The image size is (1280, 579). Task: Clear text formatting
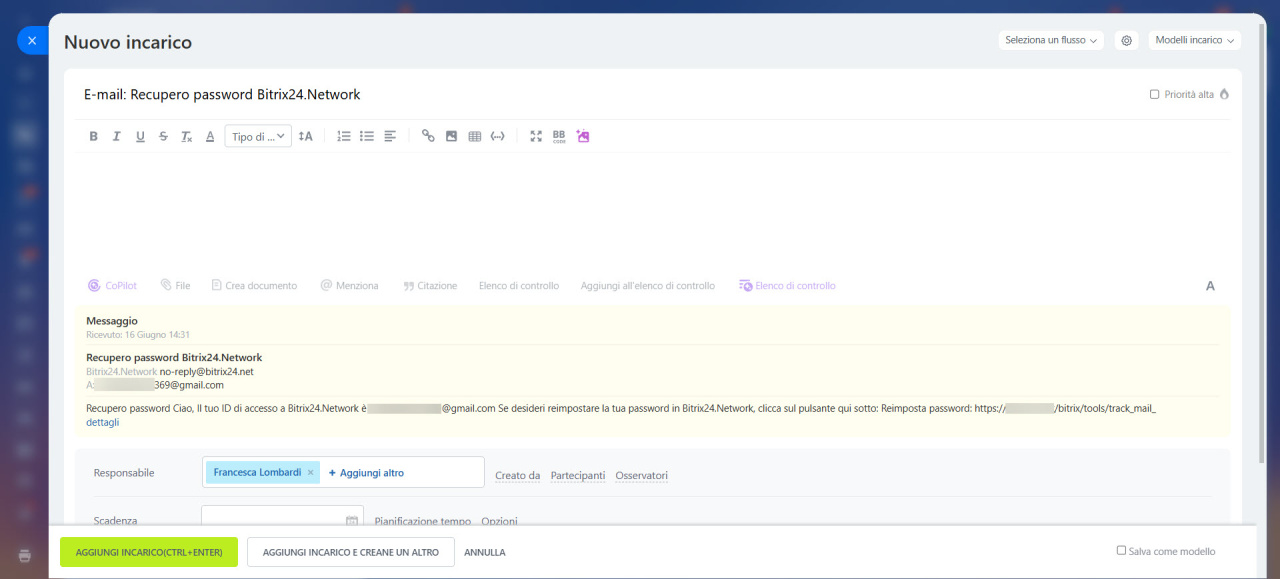186,136
